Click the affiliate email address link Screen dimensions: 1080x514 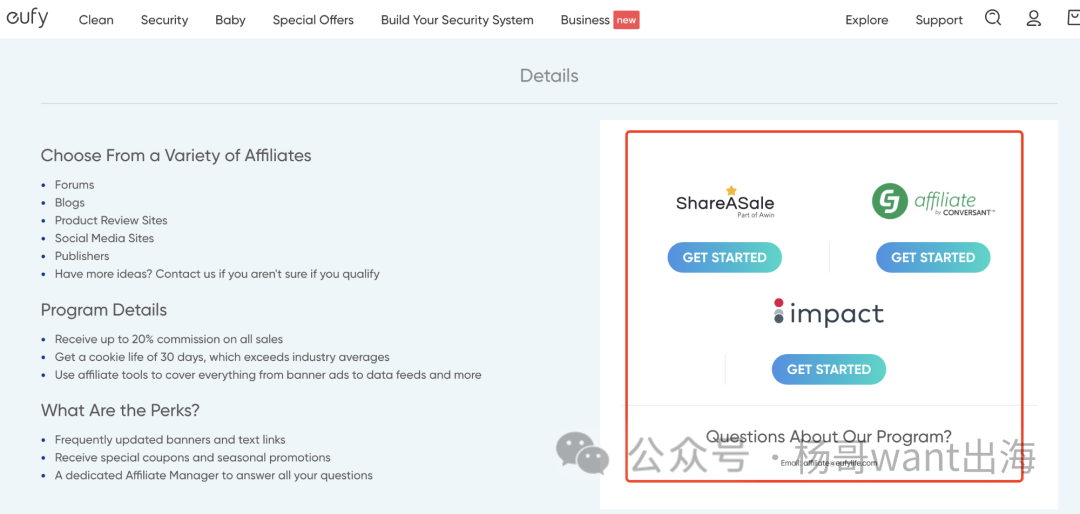click(839, 463)
